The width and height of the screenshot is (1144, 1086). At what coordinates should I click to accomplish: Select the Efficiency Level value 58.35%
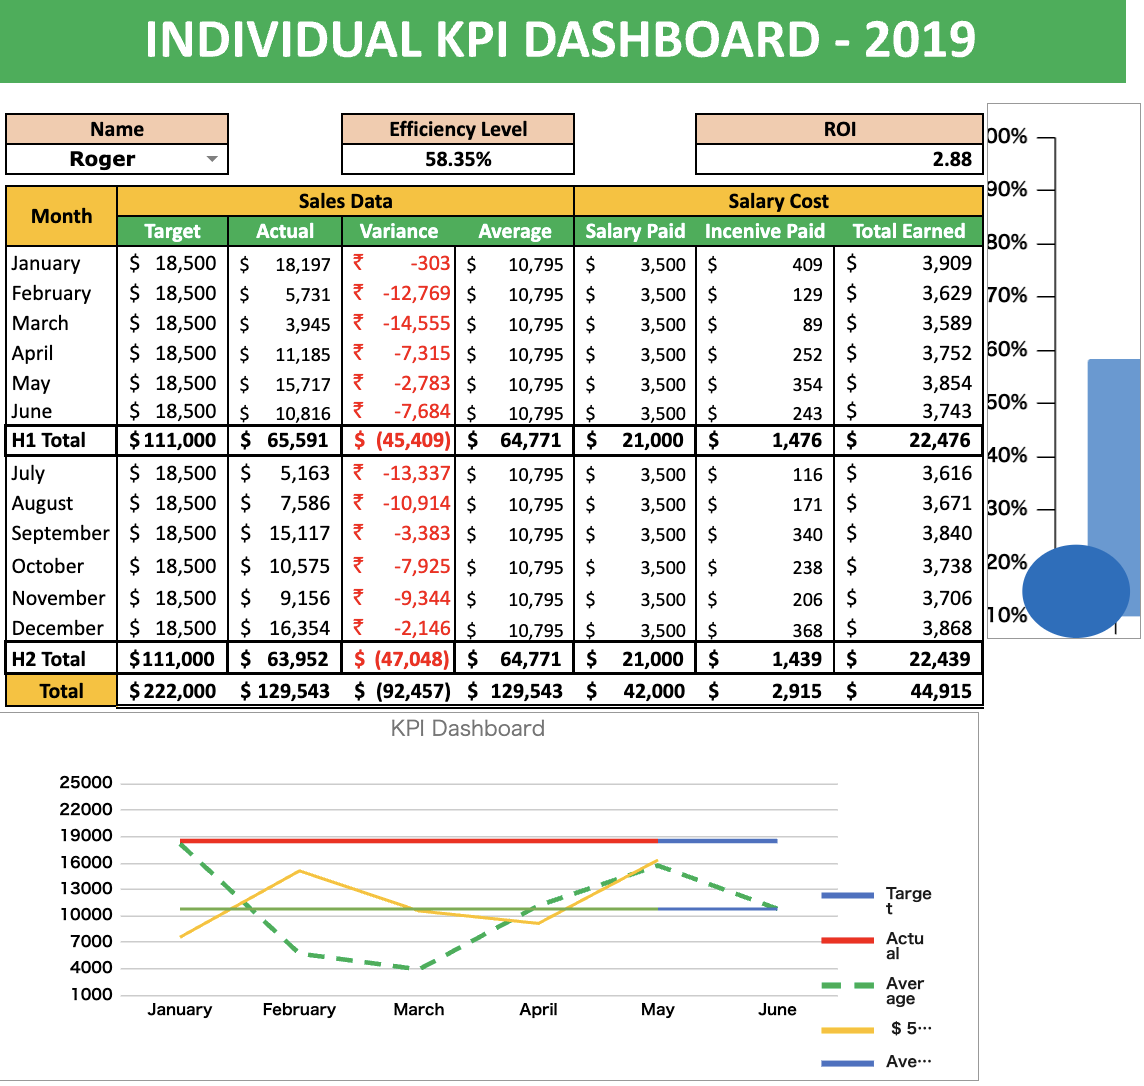(x=458, y=158)
